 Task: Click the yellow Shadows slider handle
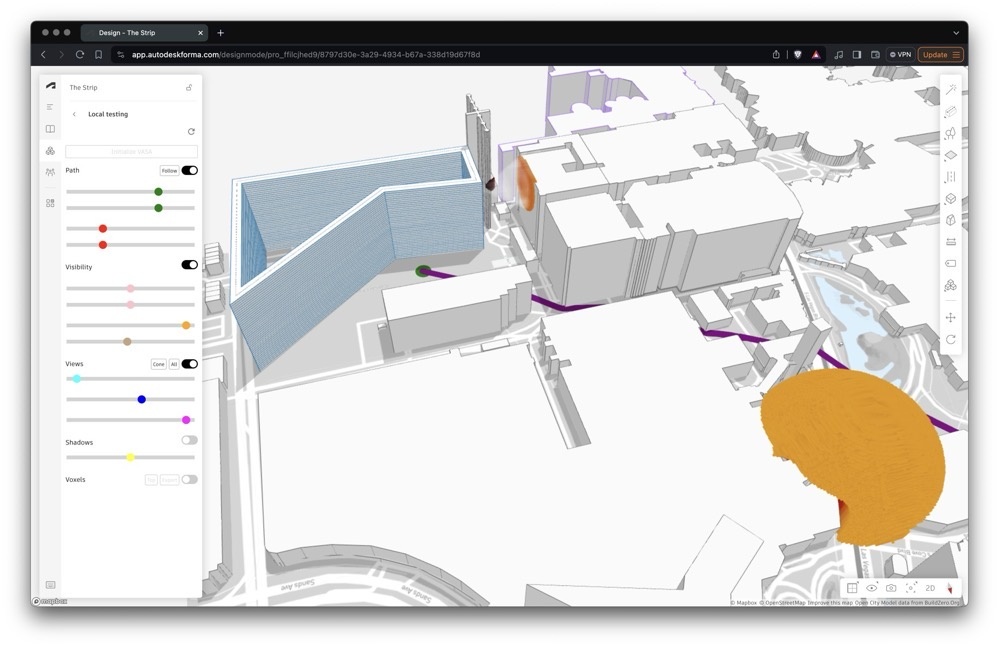[x=130, y=457]
